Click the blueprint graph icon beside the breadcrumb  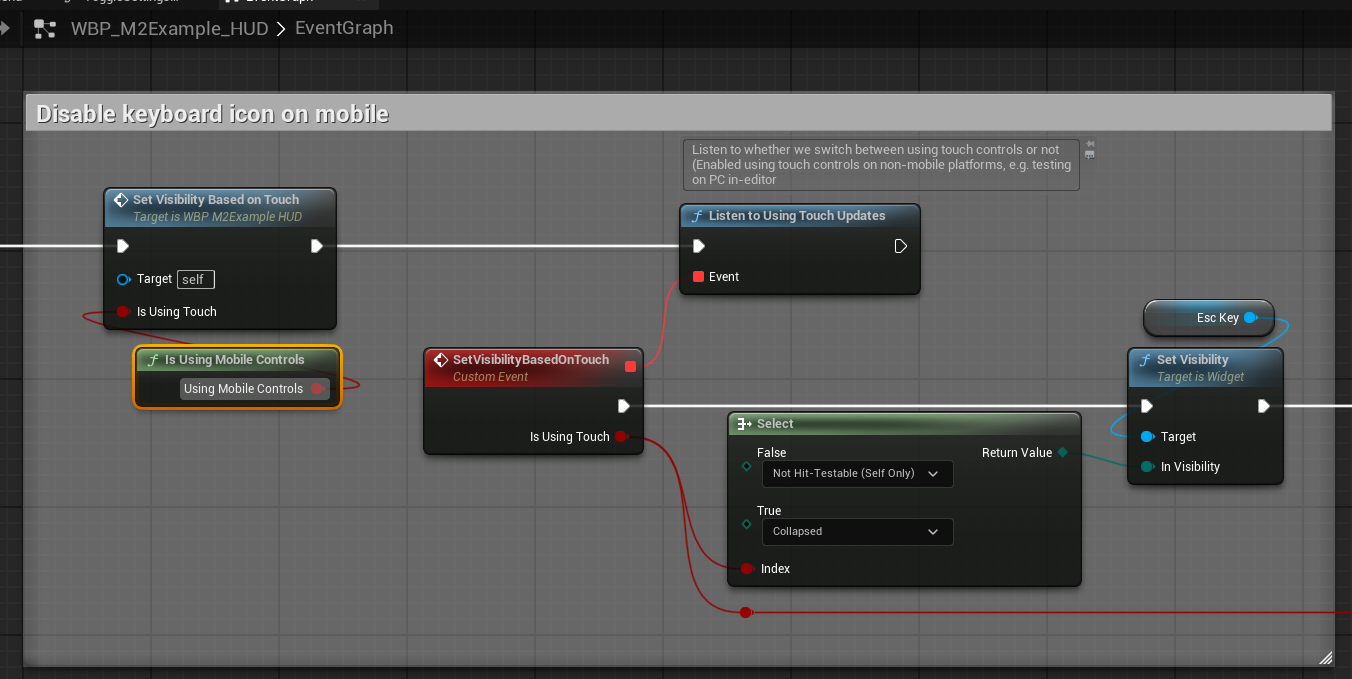pos(45,29)
